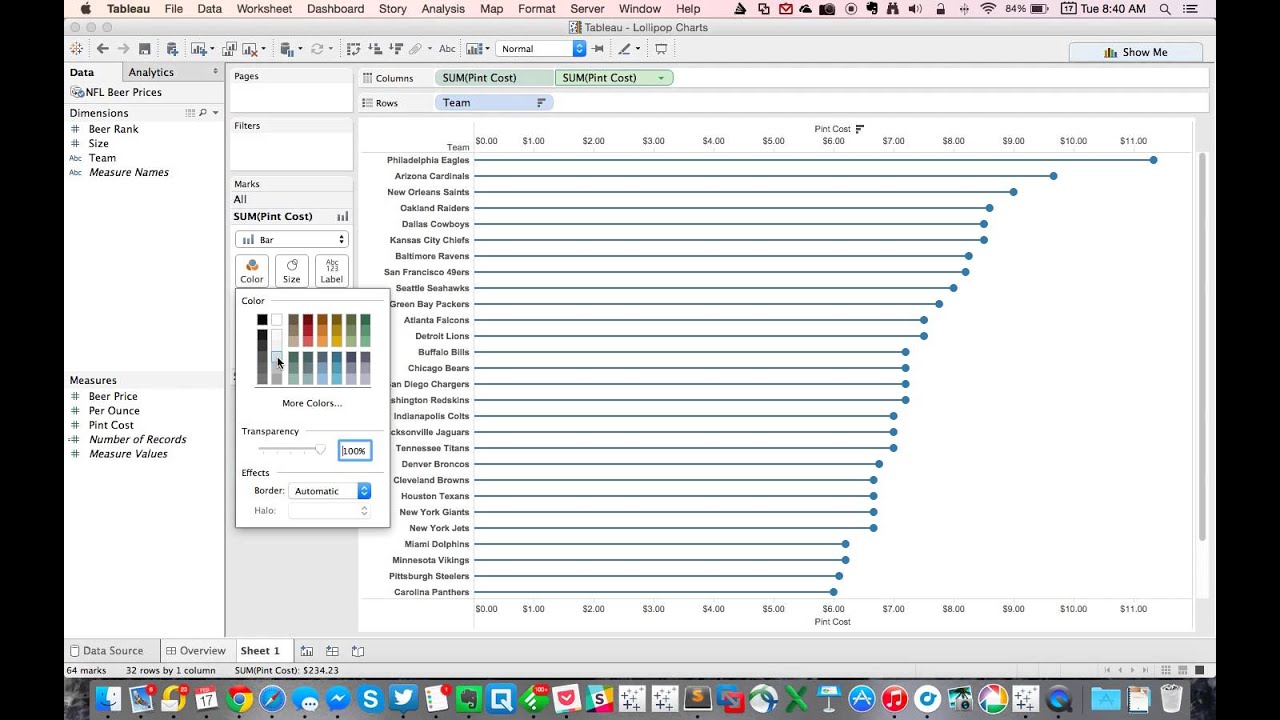Add a new data source icon
This screenshot has height=720, width=1280.
coord(172,48)
